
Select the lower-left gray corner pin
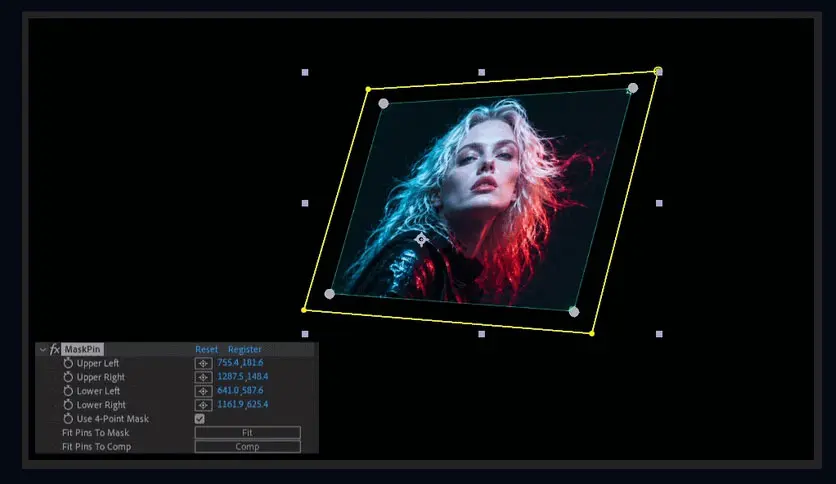pyautogui.click(x=329, y=294)
